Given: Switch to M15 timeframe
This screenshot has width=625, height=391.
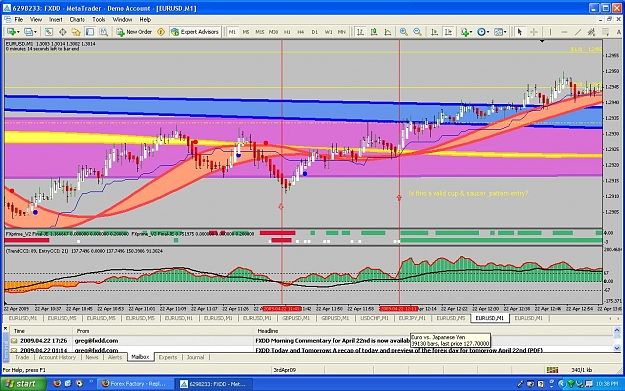Looking at the screenshot, I should coord(259,32).
